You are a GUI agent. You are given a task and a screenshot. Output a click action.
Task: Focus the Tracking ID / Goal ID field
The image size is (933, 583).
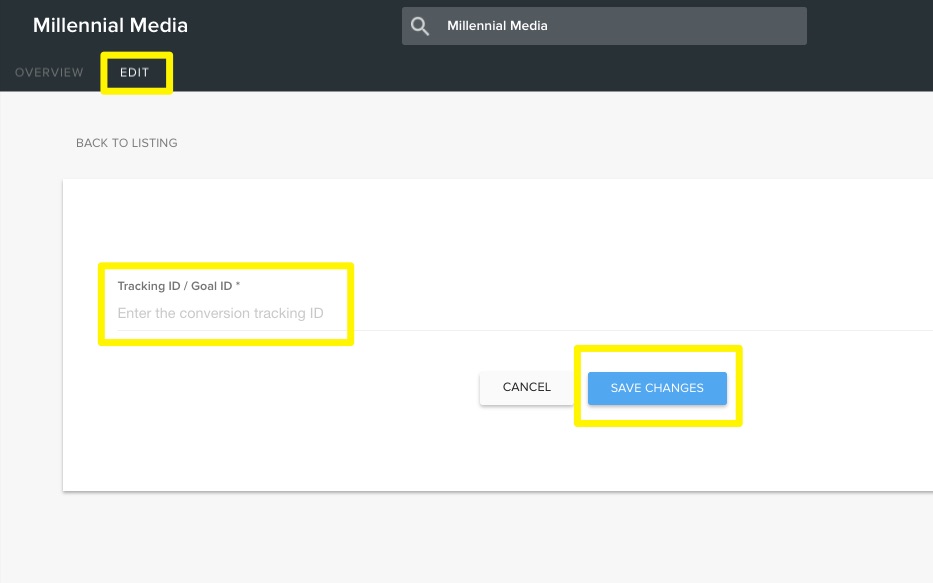[x=525, y=314]
